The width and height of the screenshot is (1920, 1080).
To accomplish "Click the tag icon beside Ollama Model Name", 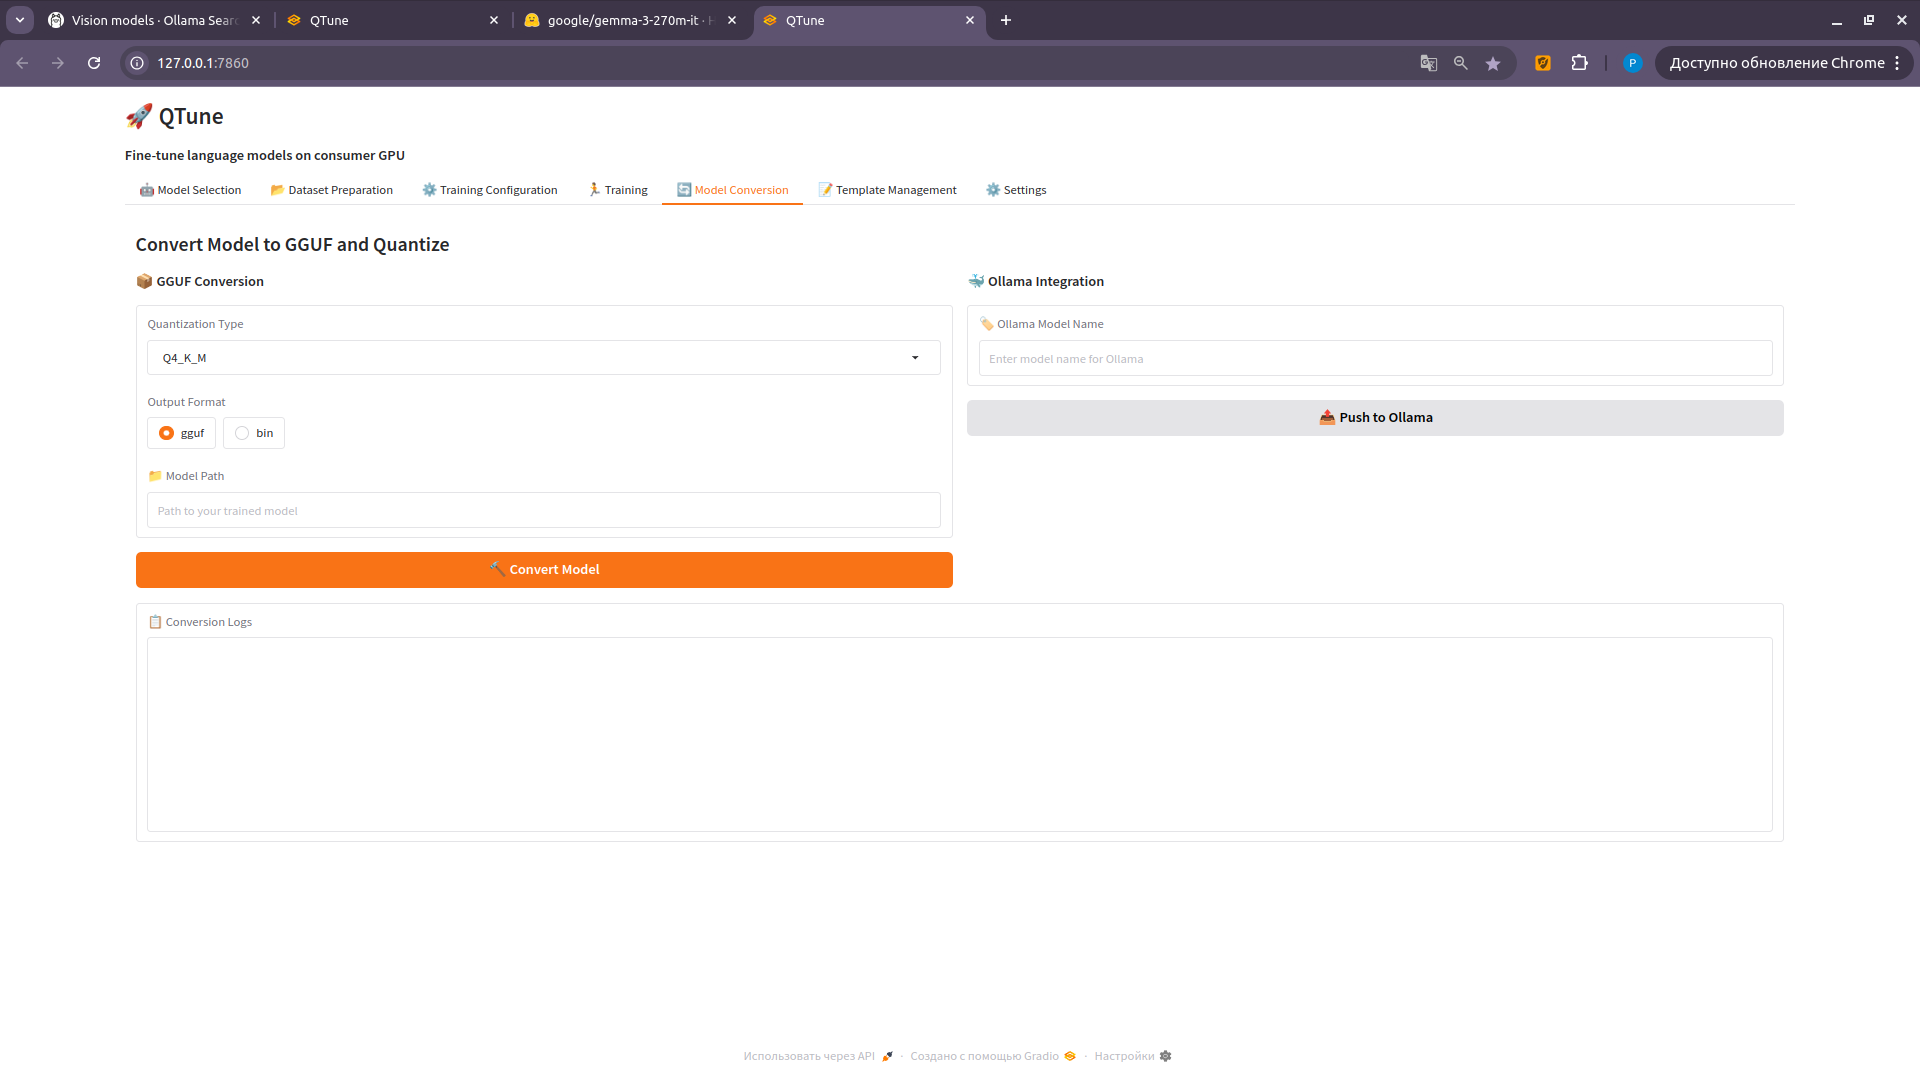I will (x=986, y=324).
